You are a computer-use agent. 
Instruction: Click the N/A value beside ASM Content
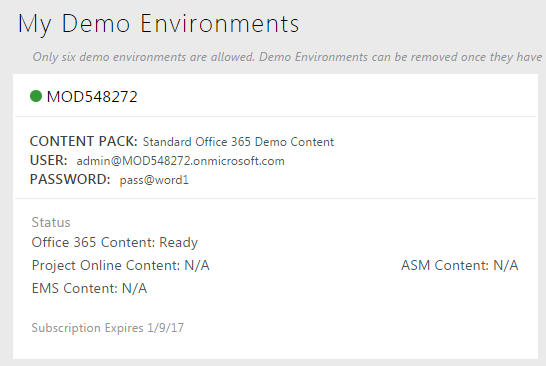pos(506,265)
